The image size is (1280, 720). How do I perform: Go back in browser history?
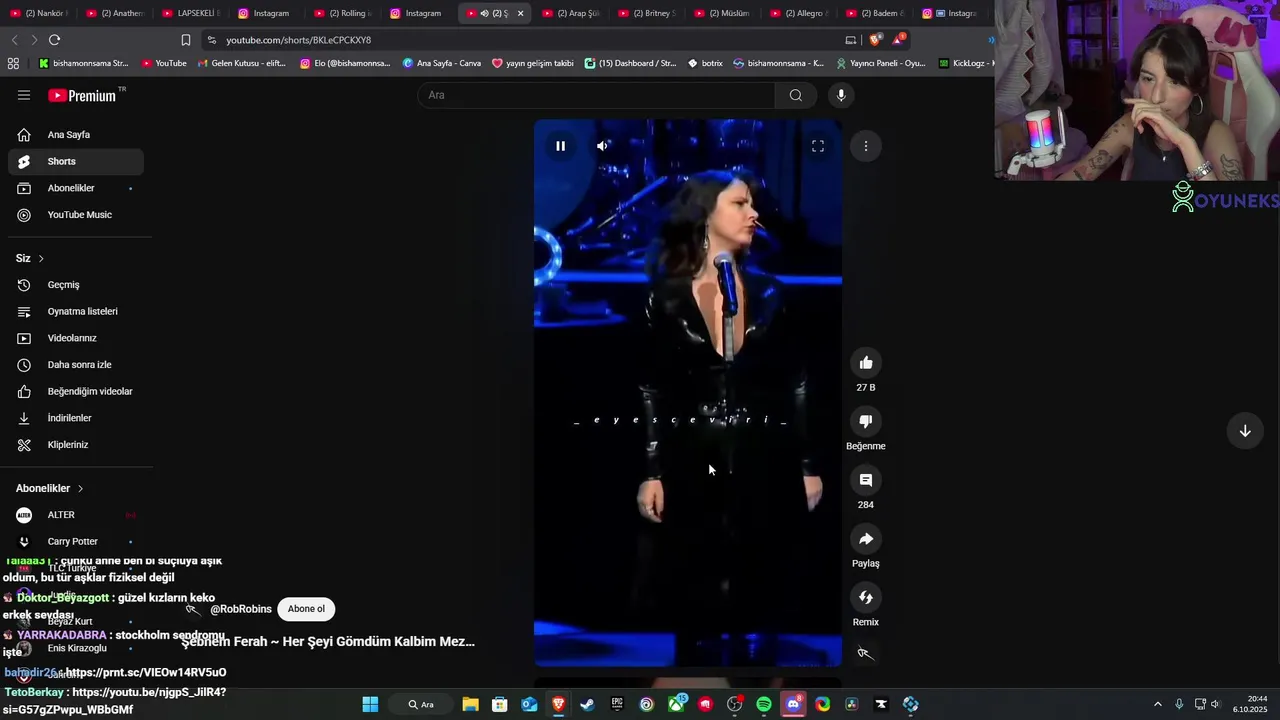coord(14,40)
